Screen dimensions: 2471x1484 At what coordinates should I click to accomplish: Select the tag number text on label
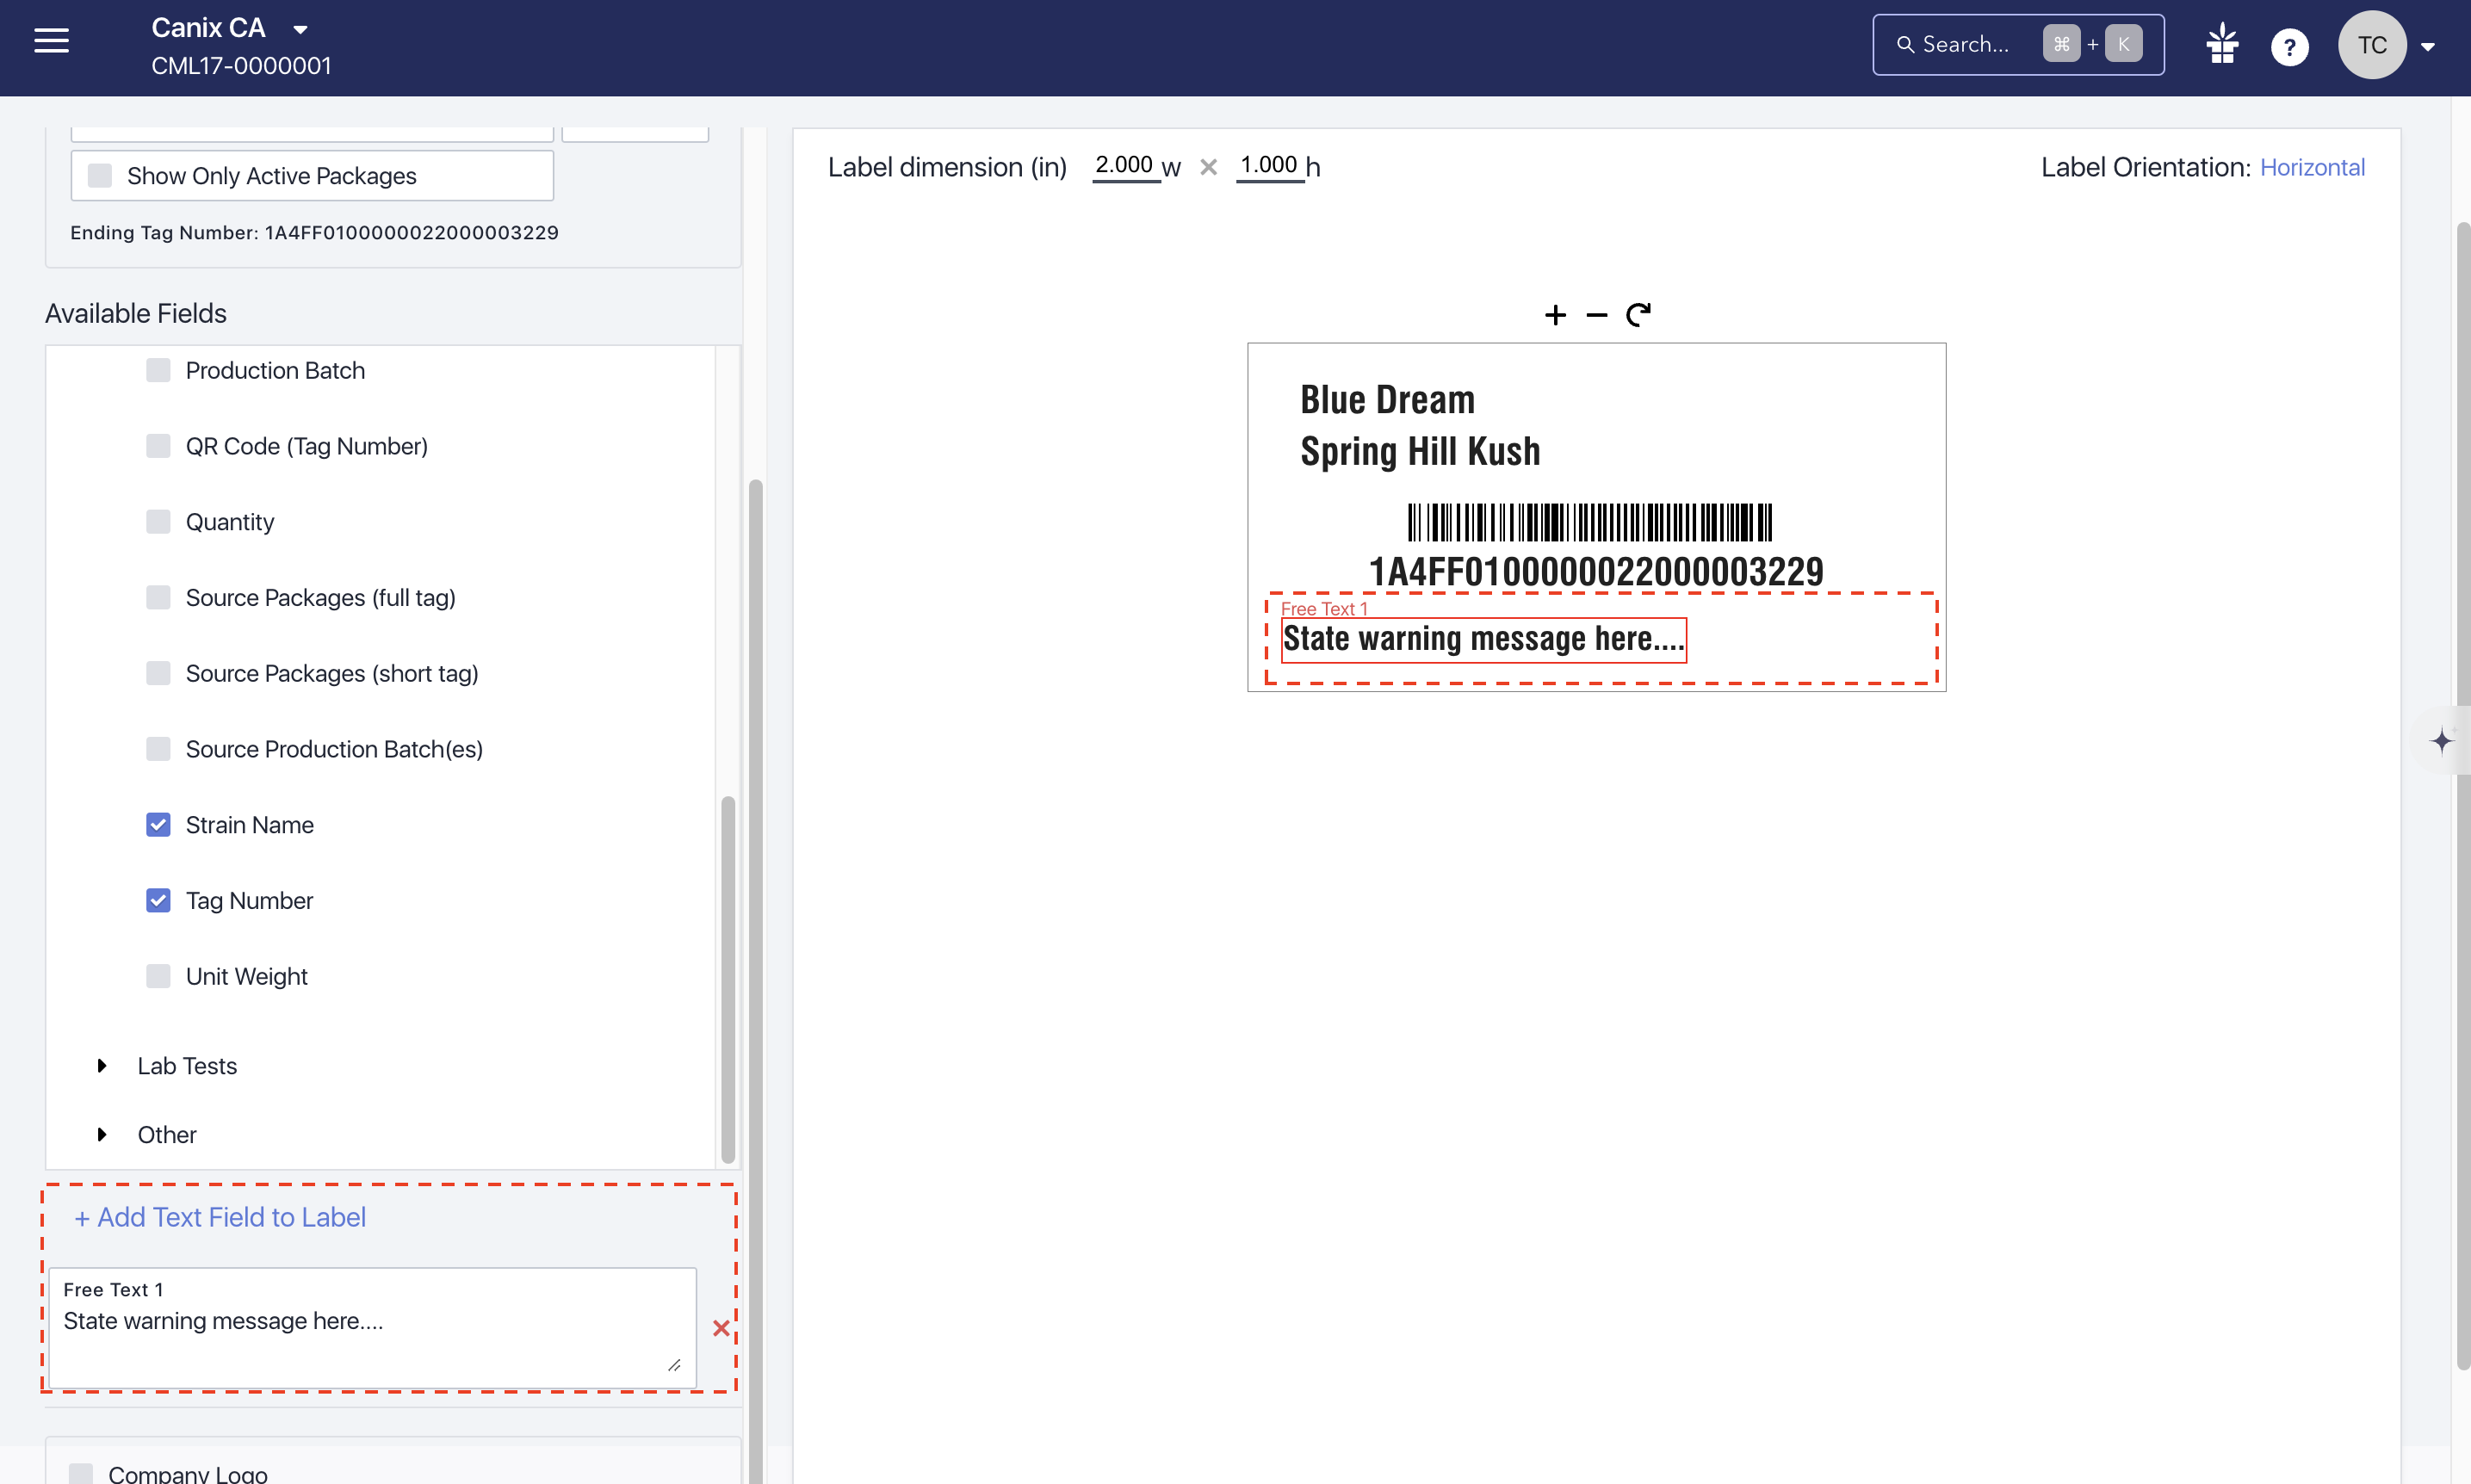tap(1596, 572)
